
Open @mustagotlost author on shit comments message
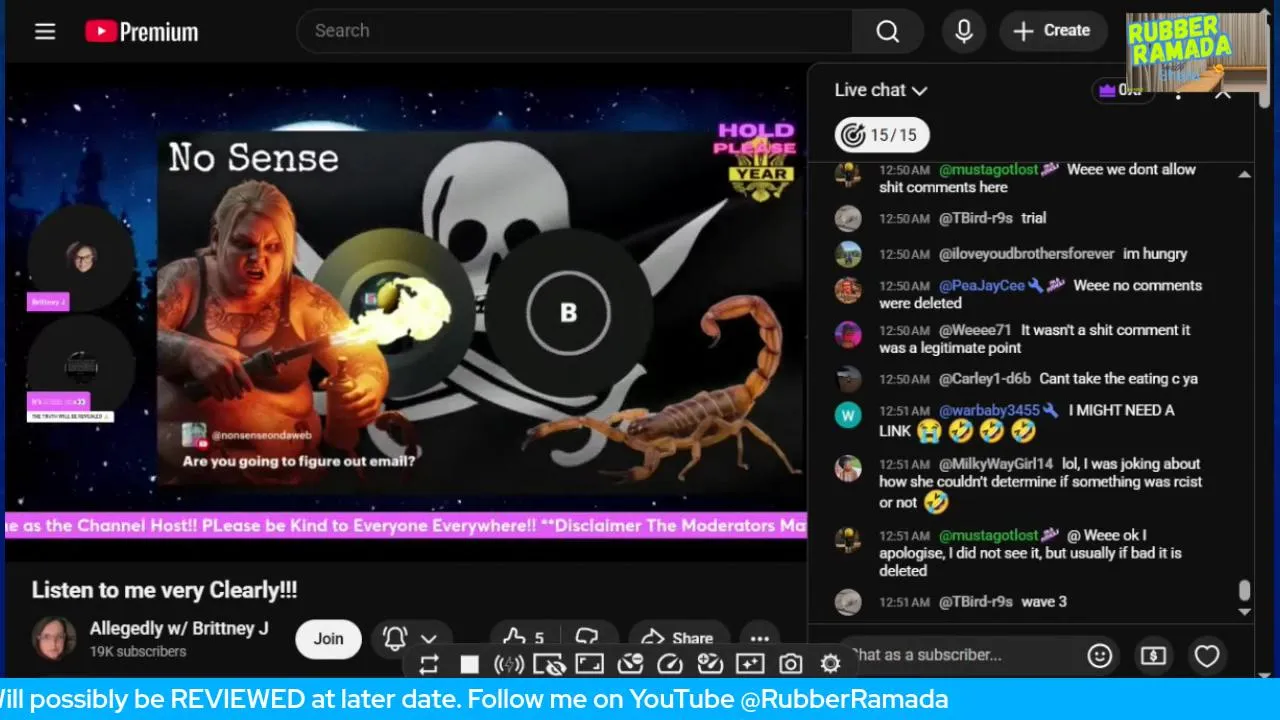[990, 170]
